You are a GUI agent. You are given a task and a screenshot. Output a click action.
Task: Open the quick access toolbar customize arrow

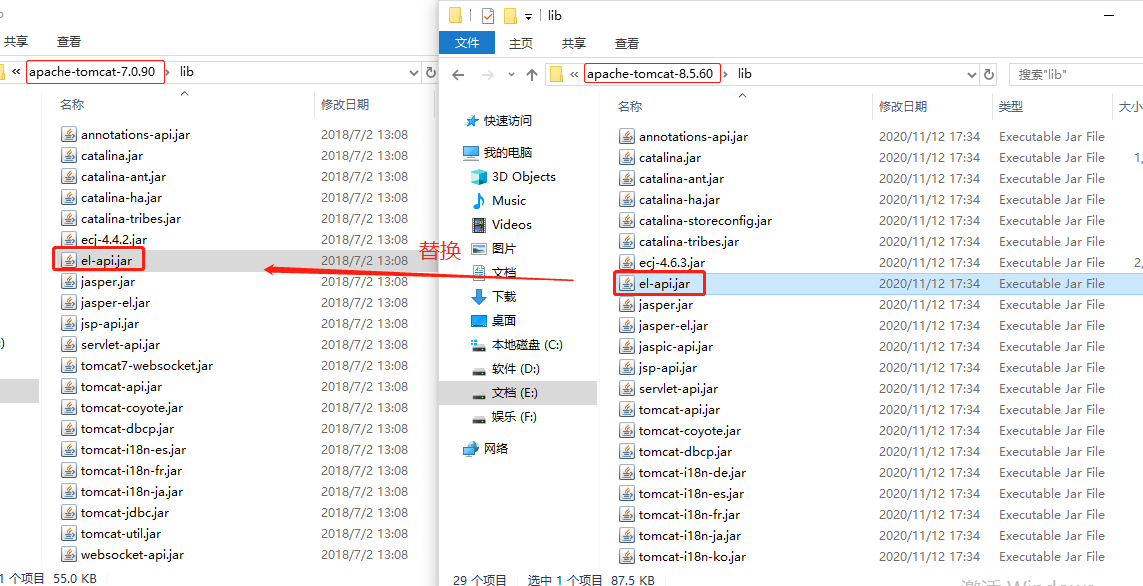click(528, 16)
